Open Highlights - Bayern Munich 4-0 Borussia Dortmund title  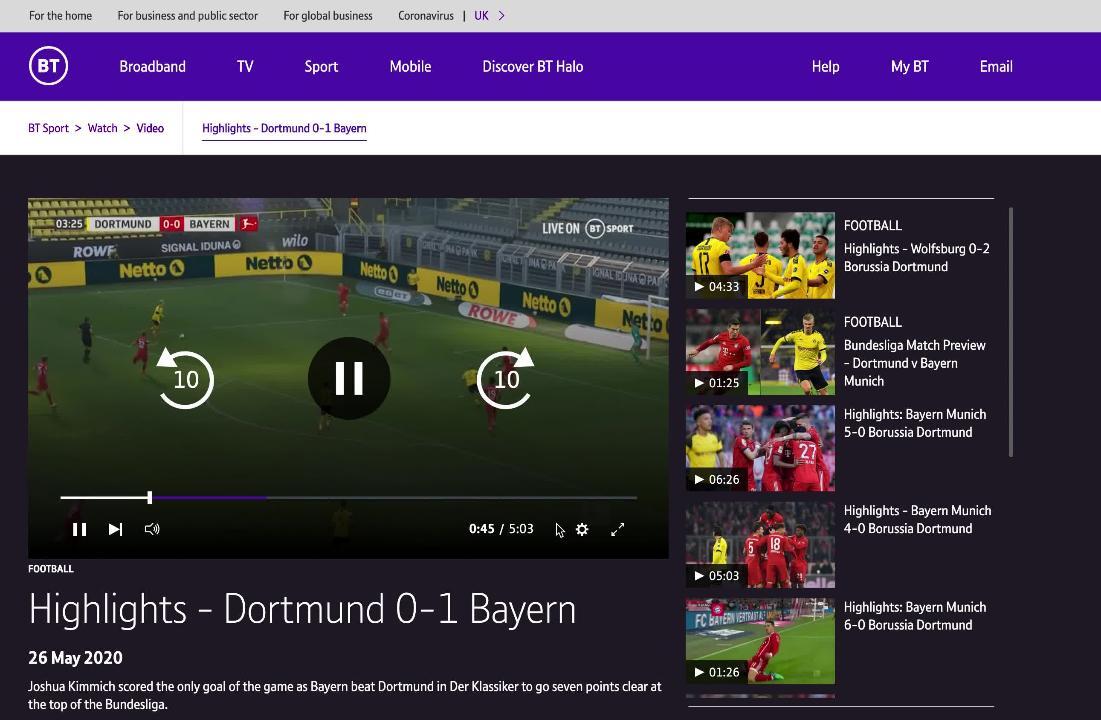coord(917,520)
